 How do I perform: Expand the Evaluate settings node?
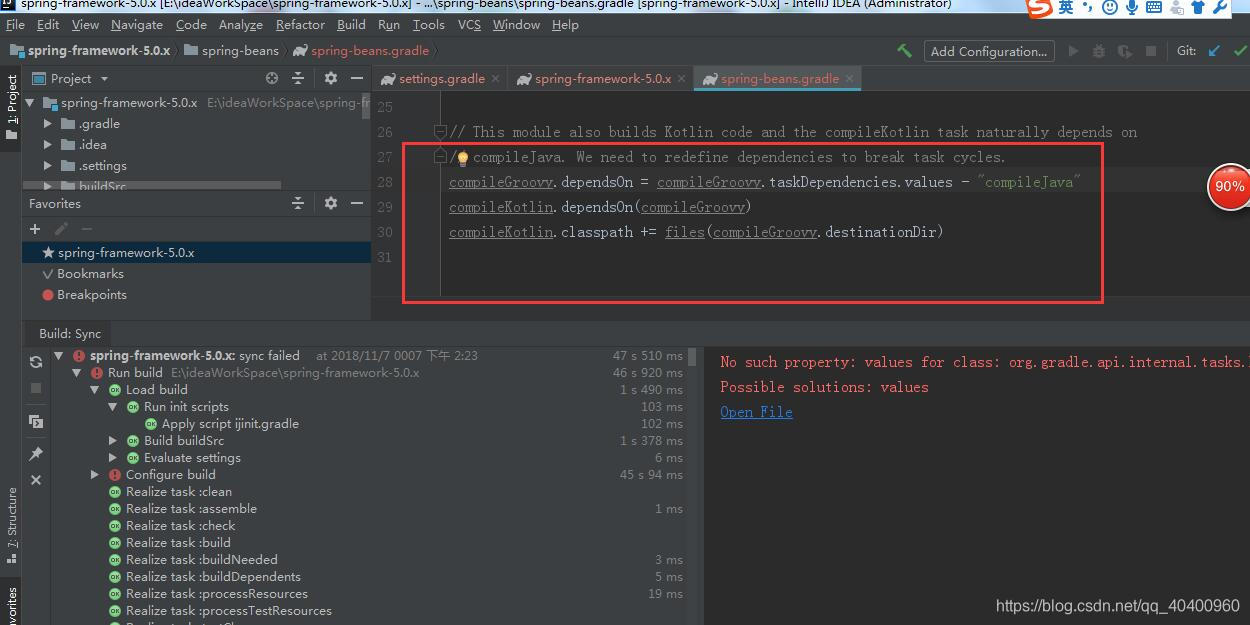(113, 458)
